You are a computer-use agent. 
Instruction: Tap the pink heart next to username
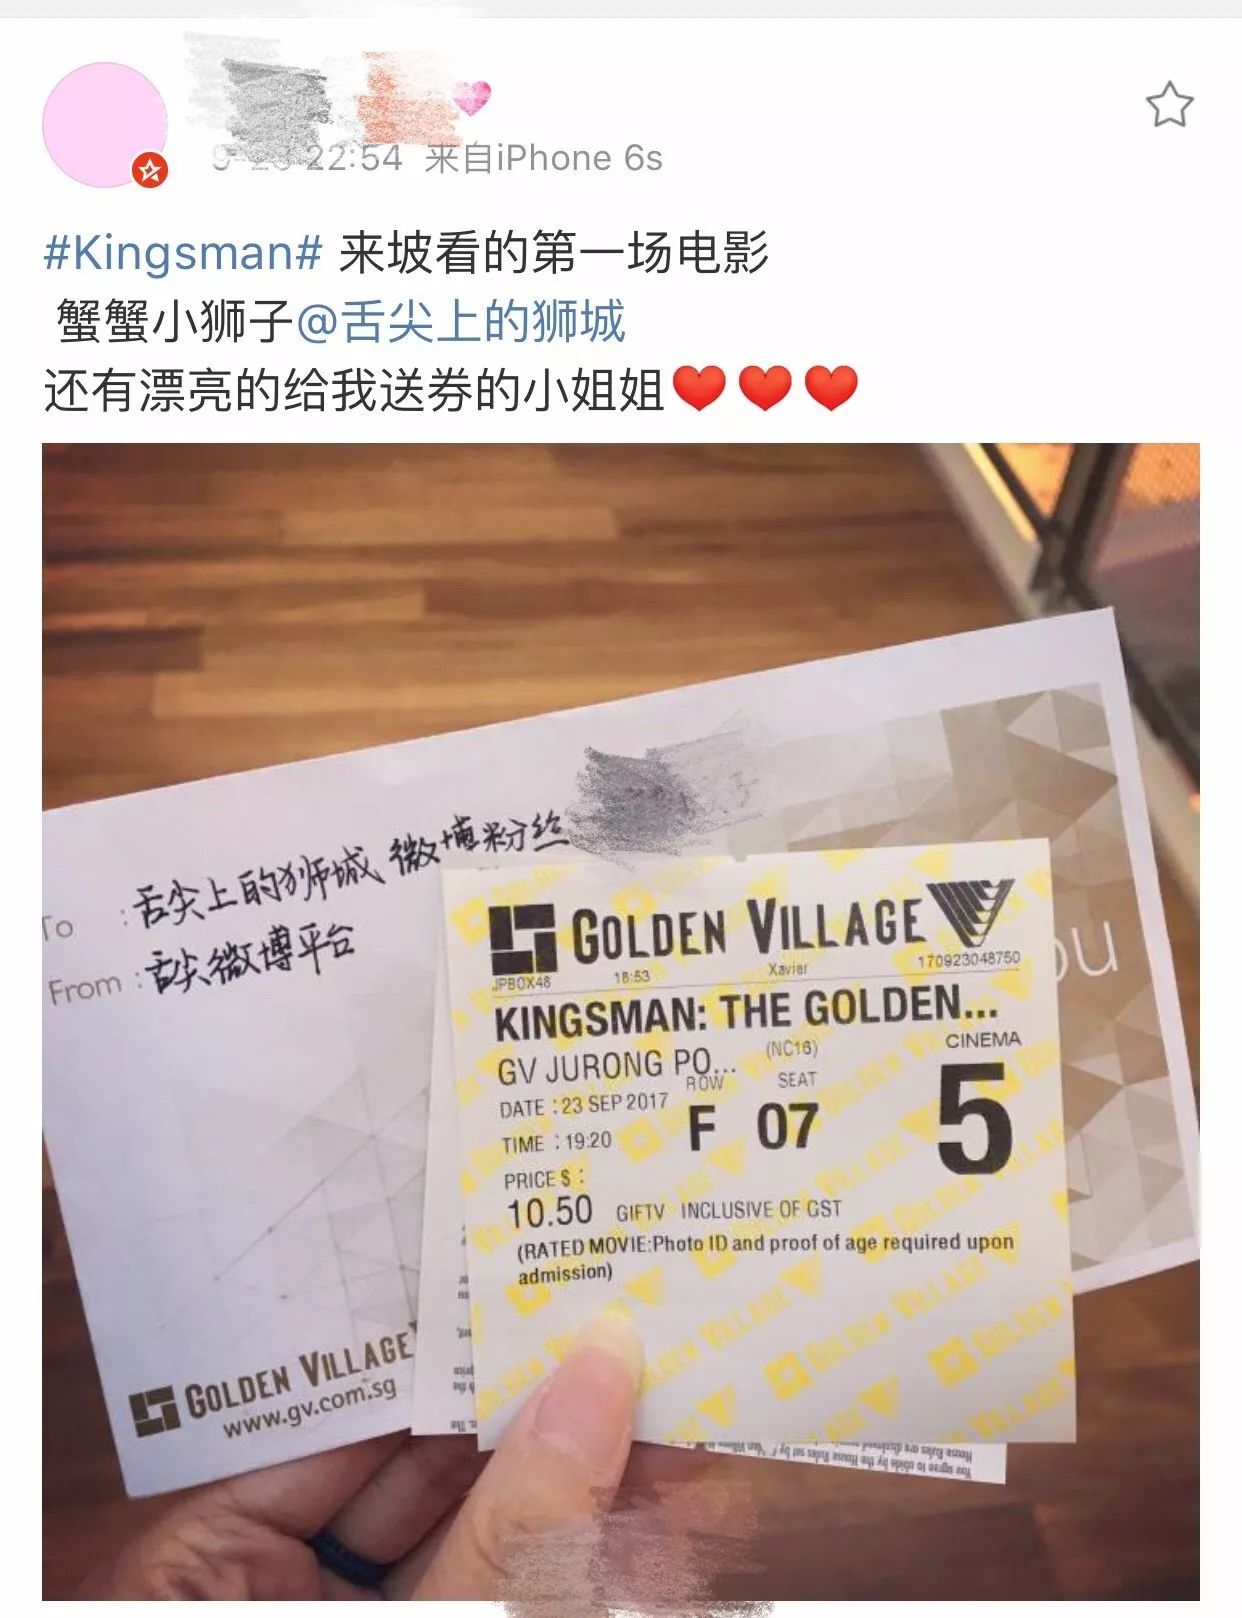[472, 97]
